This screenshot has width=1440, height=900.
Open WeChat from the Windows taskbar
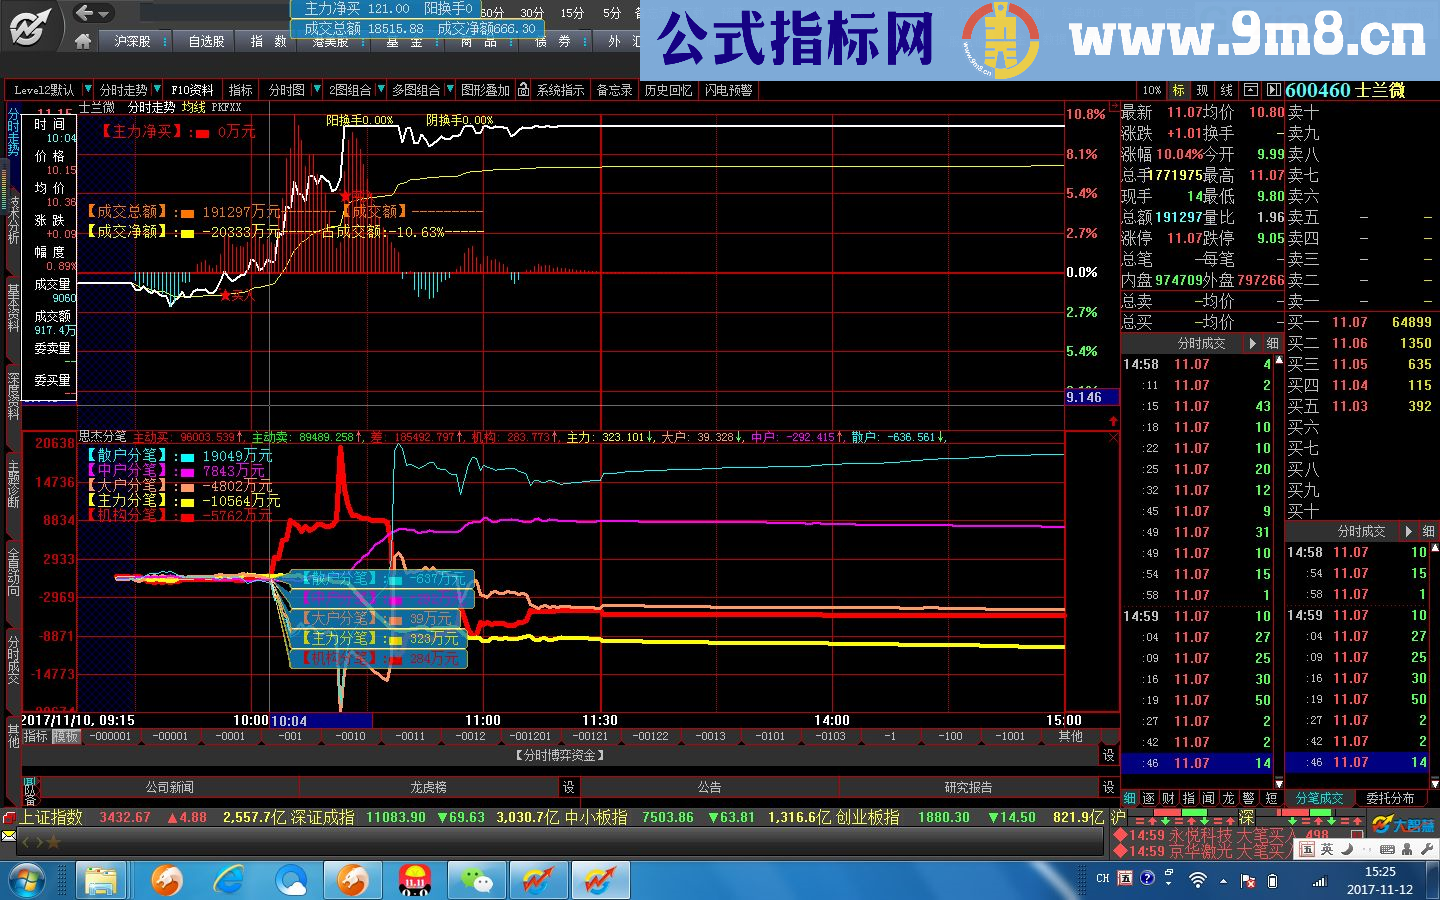pyautogui.click(x=476, y=881)
